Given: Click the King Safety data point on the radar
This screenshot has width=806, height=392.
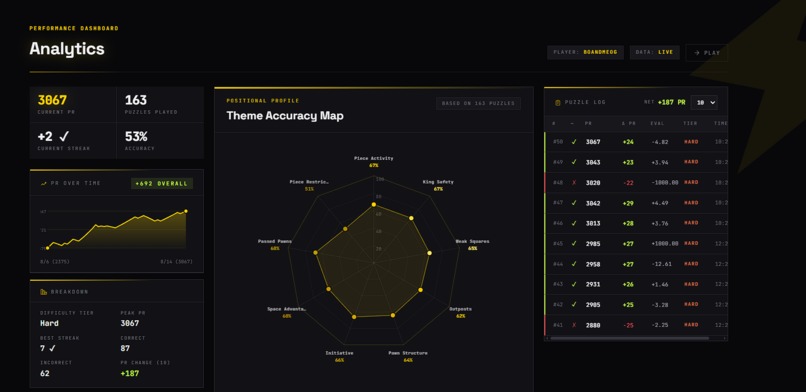Looking at the screenshot, I should pos(411,218).
